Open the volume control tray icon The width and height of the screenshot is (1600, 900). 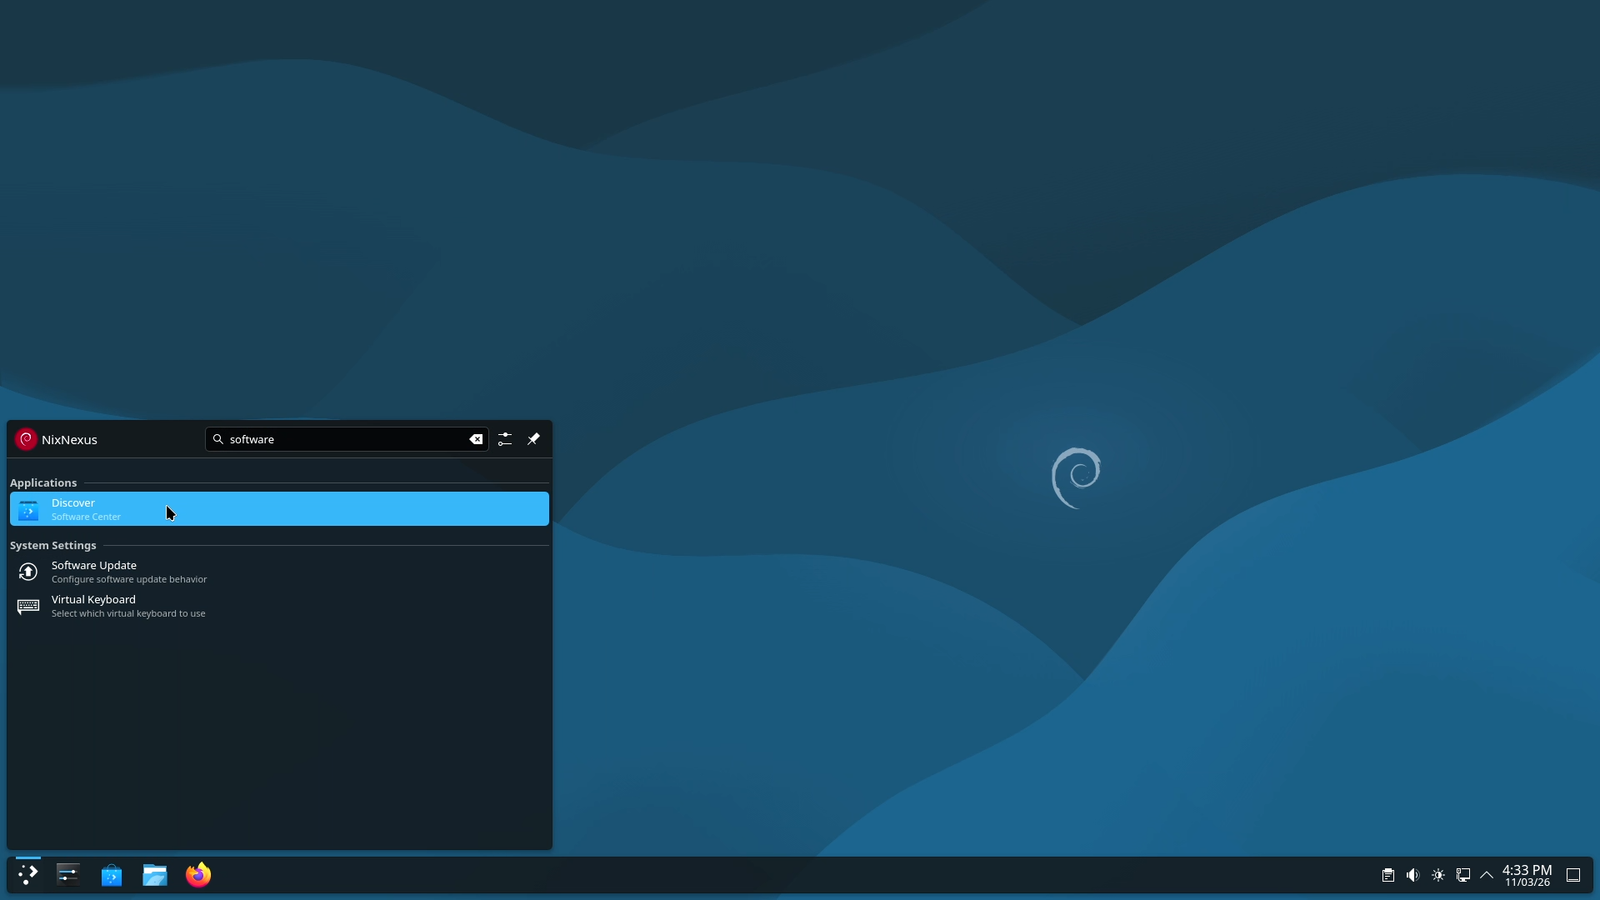point(1413,874)
